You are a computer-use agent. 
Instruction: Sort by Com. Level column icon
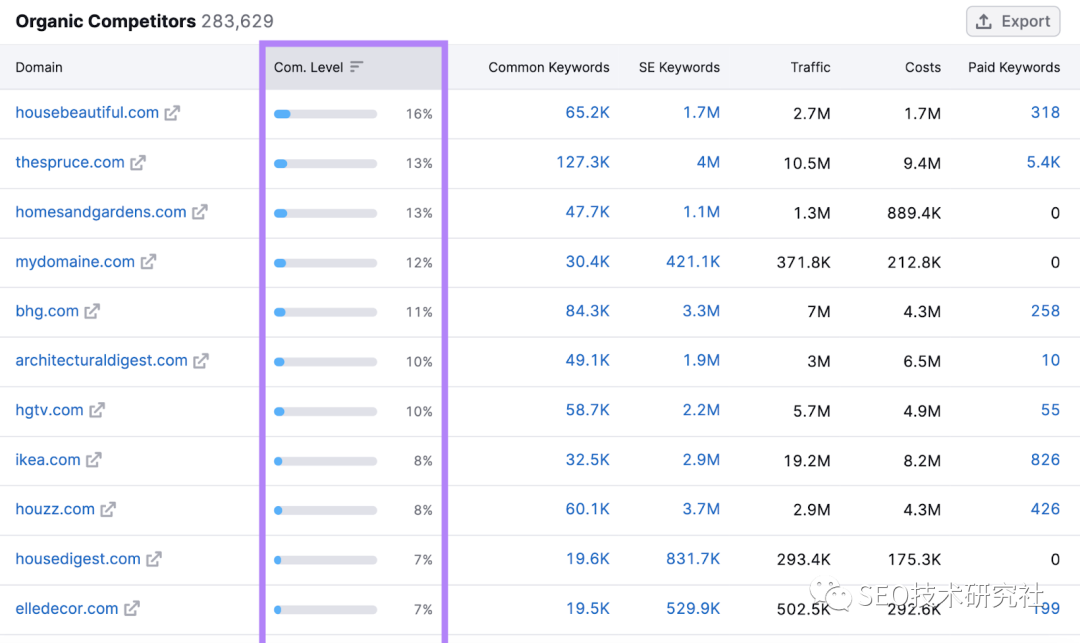[357, 67]
